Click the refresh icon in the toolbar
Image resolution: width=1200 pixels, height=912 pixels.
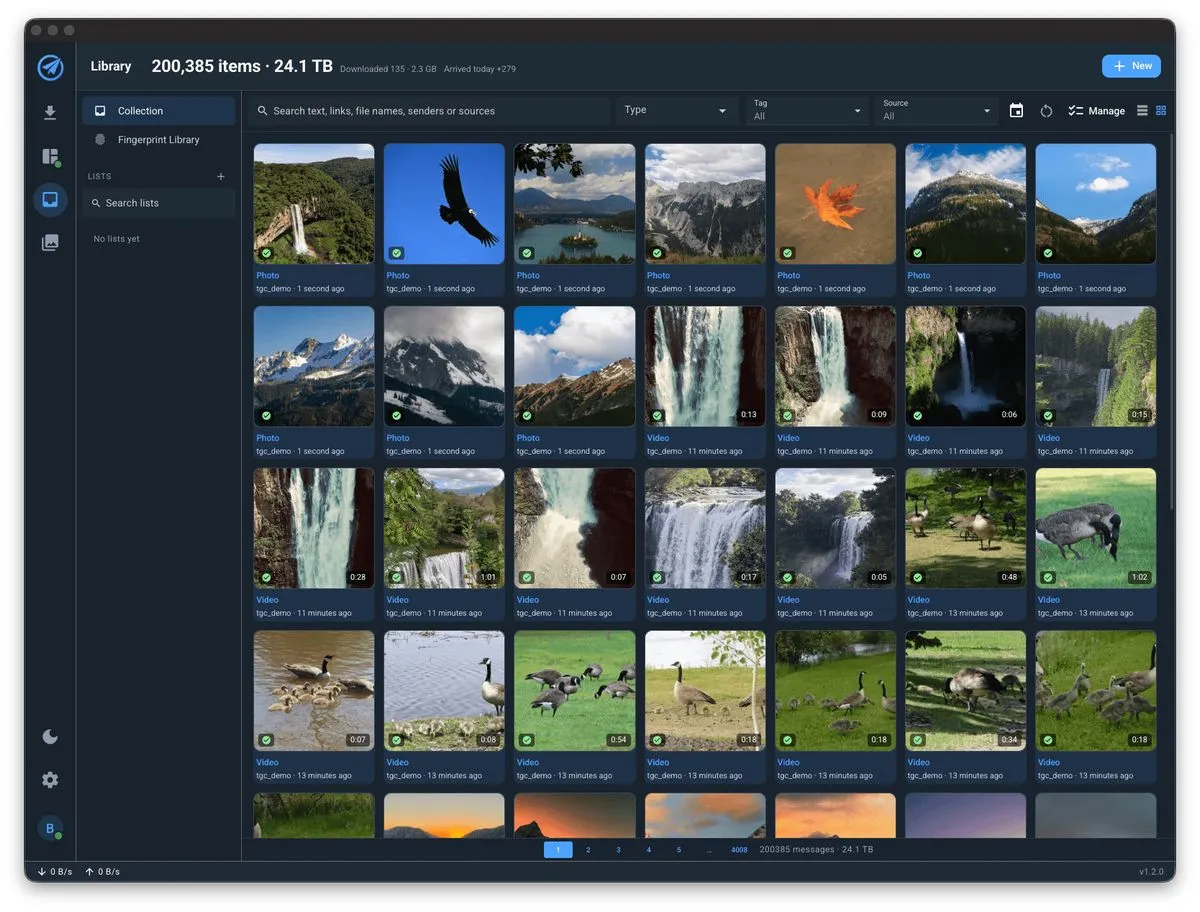tap(1046, 111)
